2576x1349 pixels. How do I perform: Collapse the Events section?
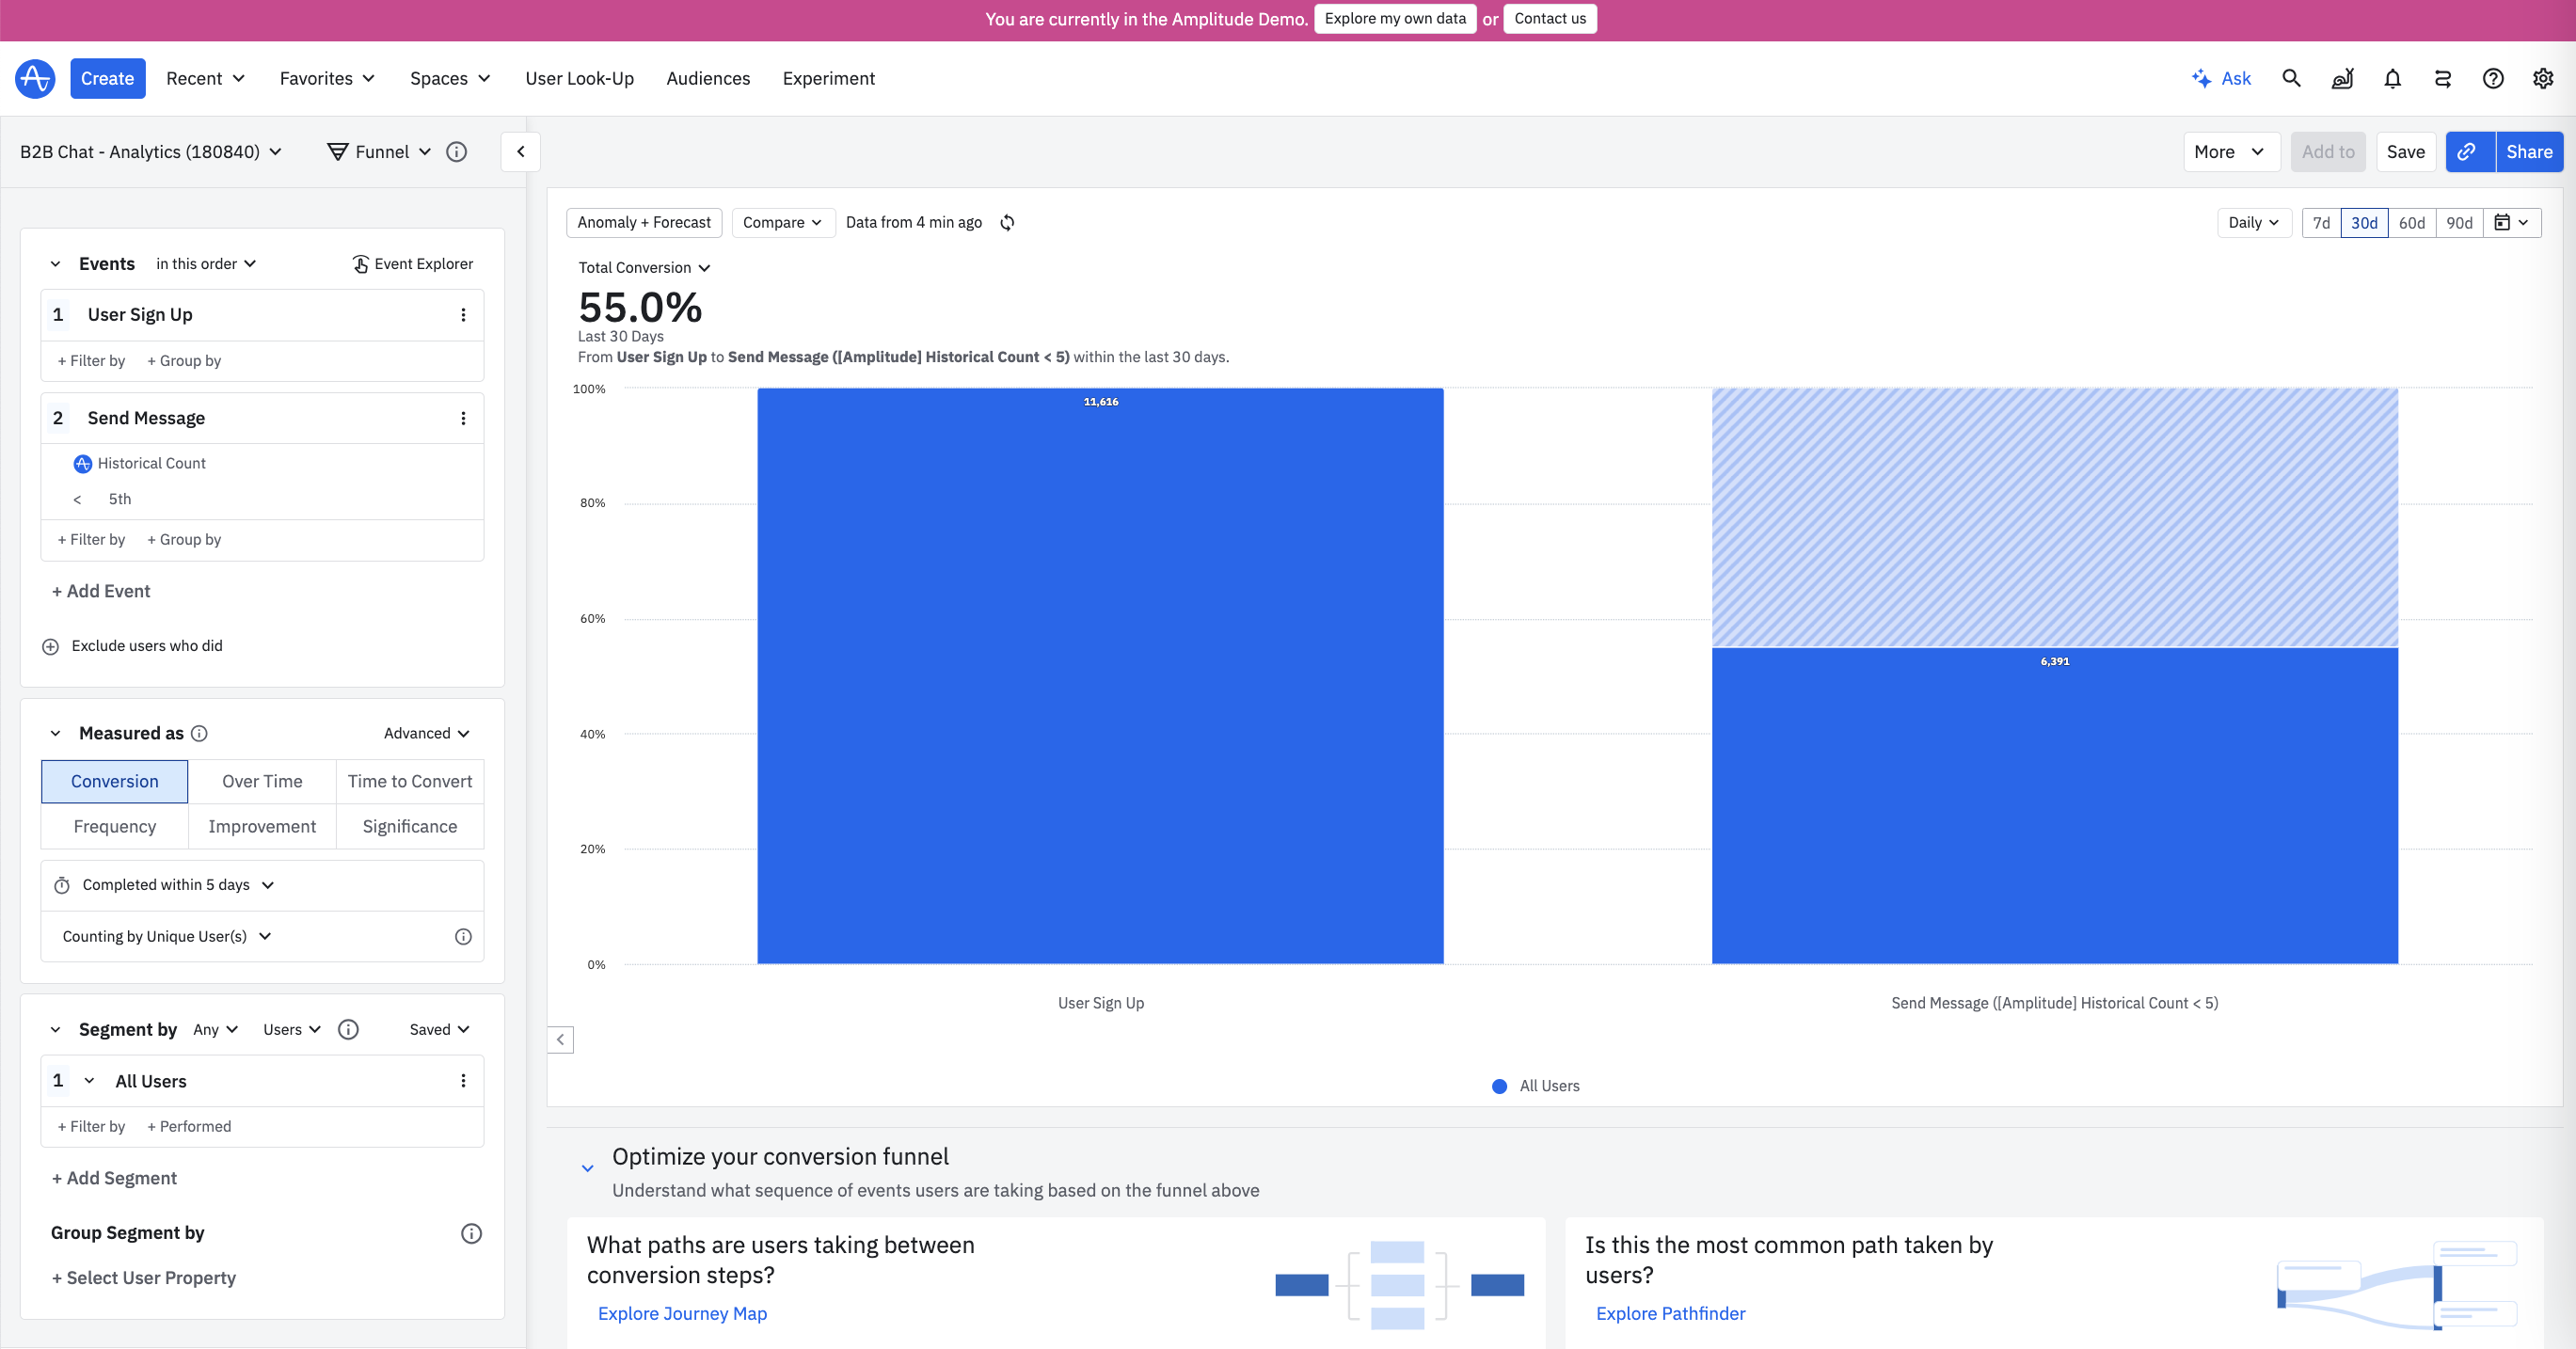click(x=56, y=264)
